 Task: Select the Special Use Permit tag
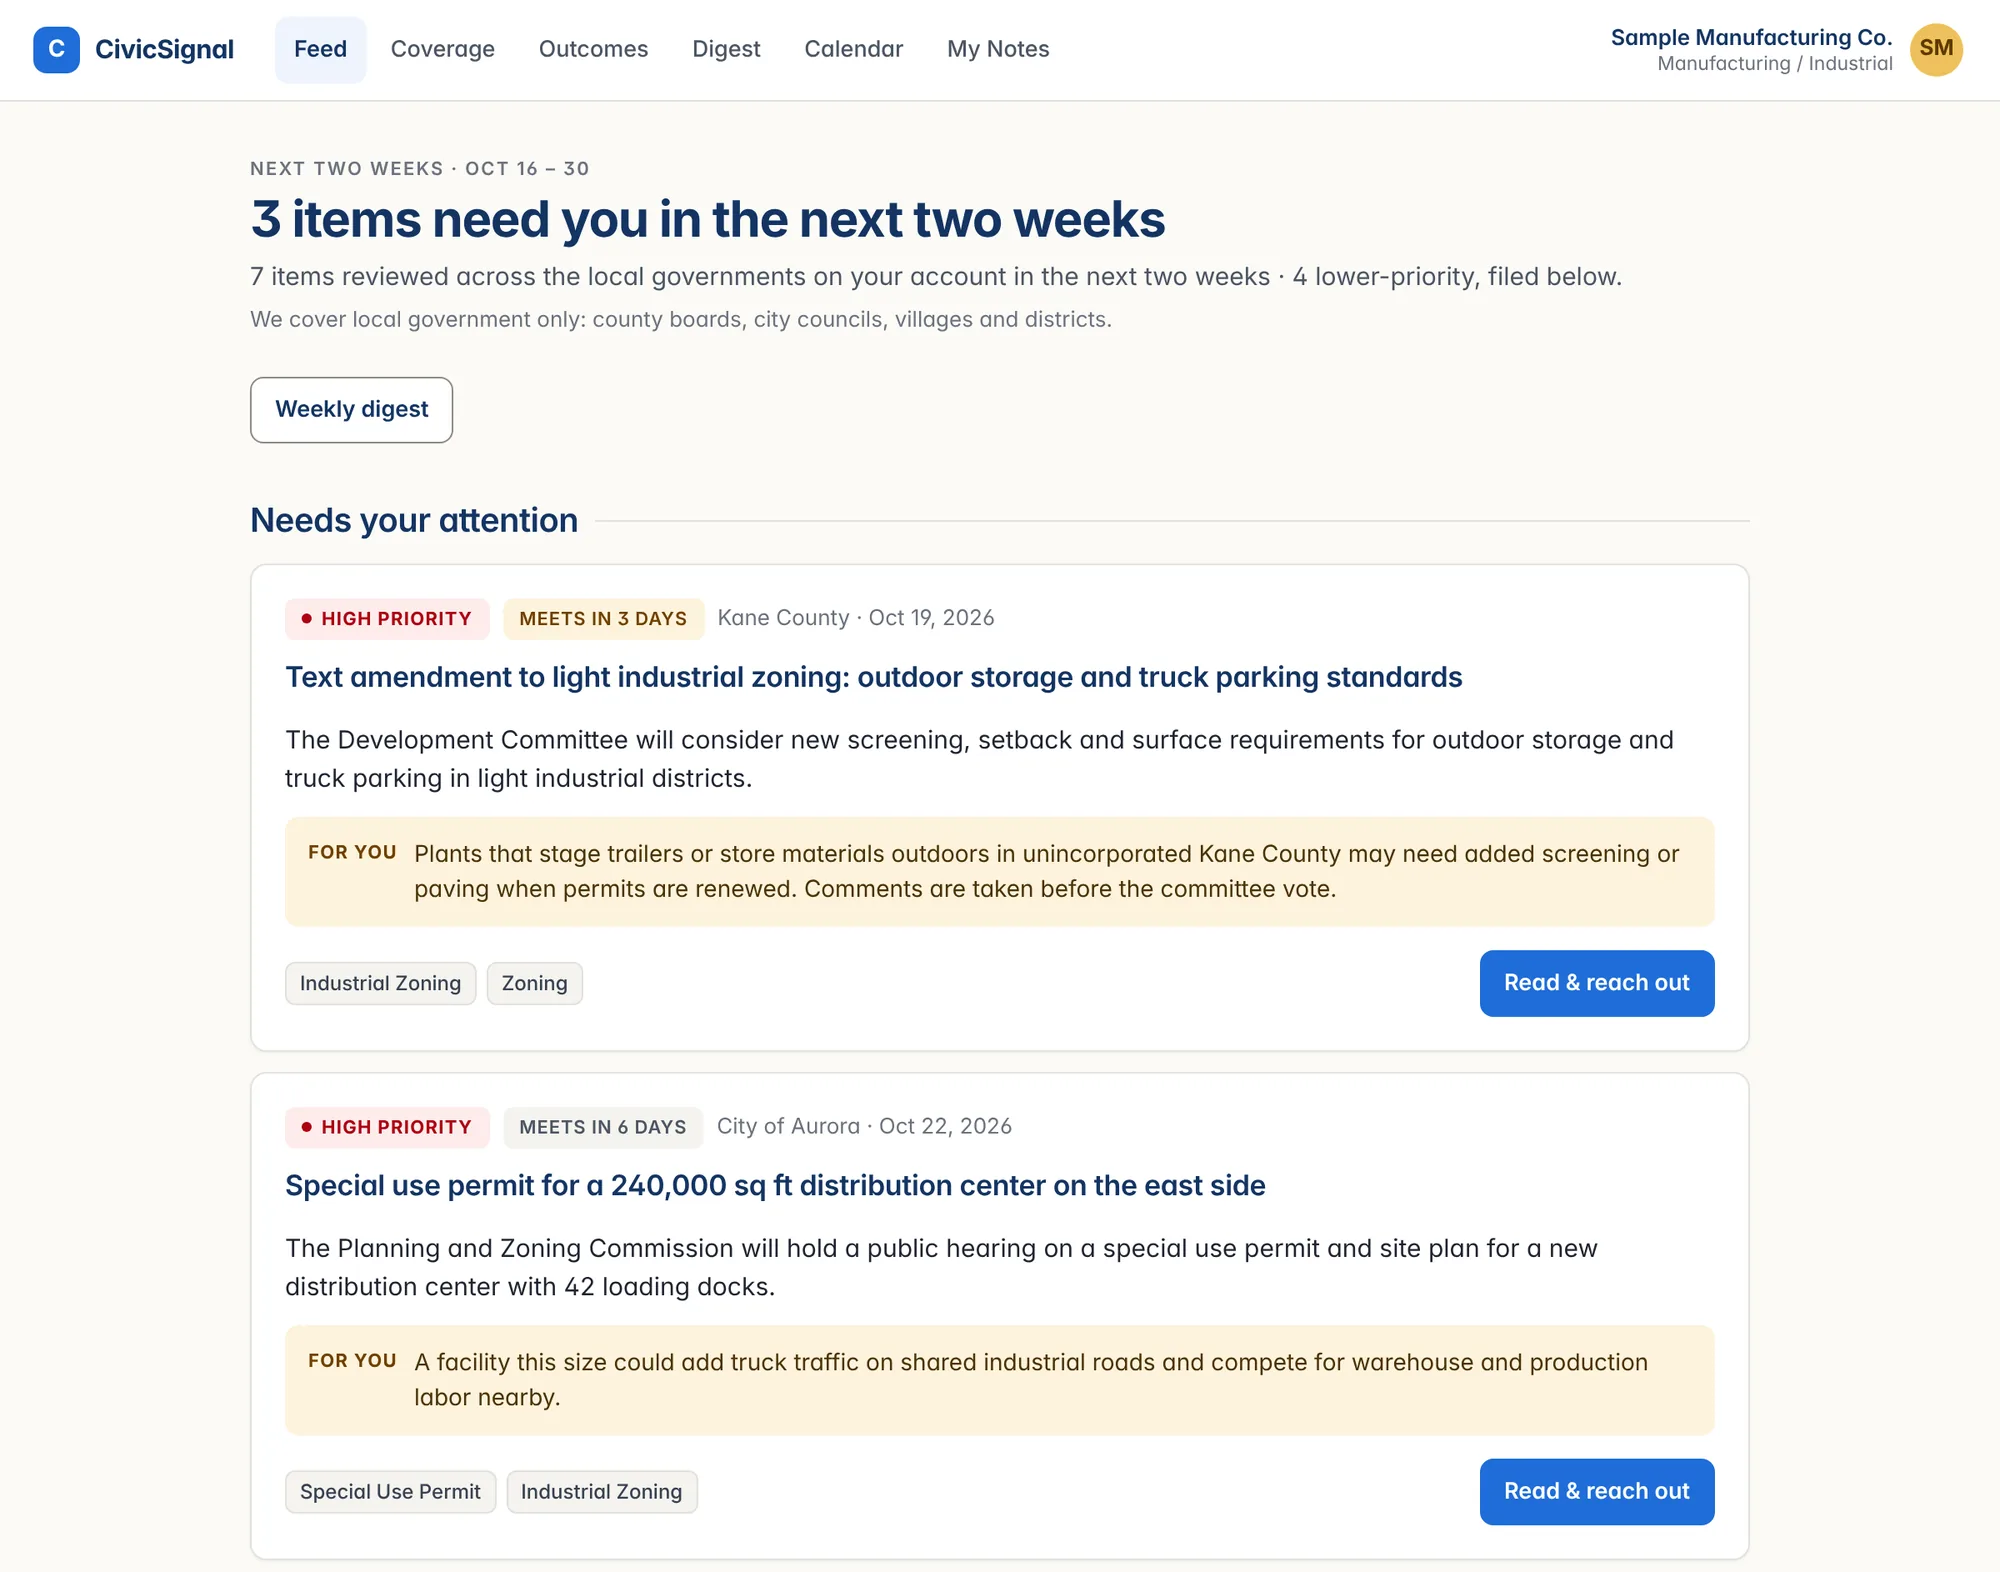(x=390, y=1491)
